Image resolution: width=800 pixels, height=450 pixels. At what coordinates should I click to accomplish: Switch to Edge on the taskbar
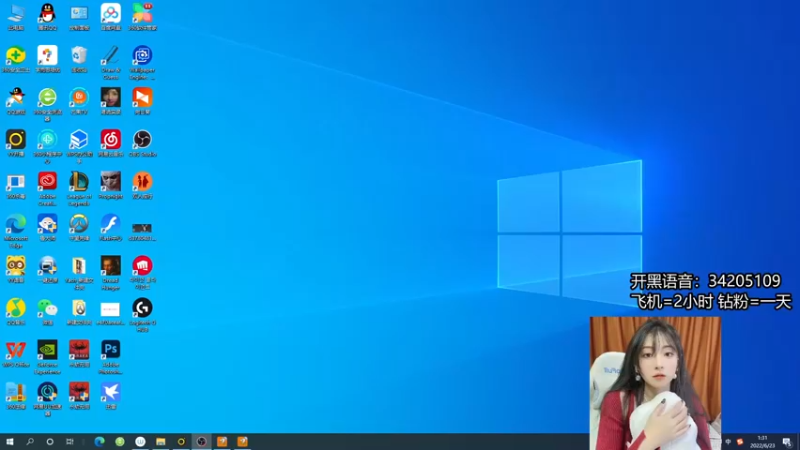(x=99, y=441)
